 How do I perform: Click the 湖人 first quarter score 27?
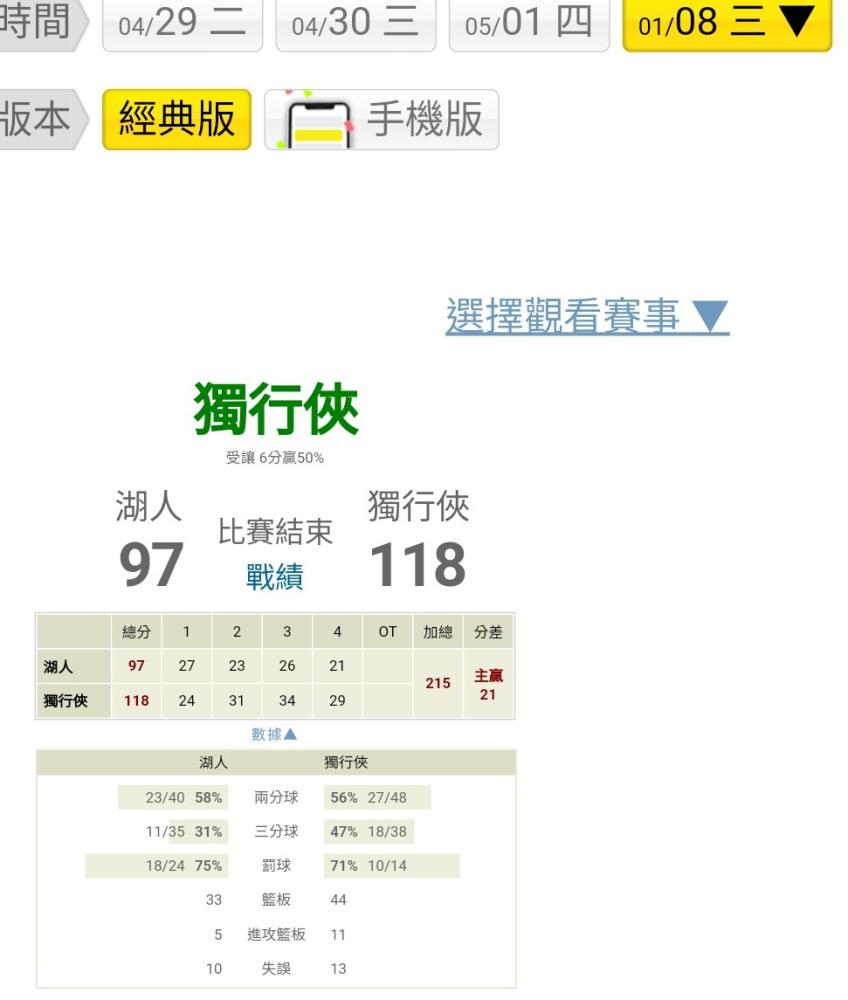[187, 666]
